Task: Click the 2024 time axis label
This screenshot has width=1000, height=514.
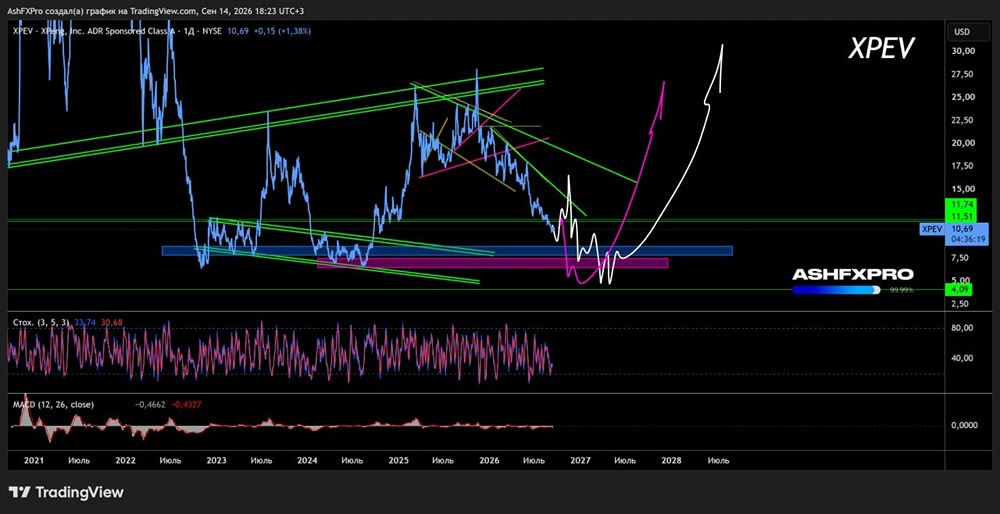Action: click(307, 460)
